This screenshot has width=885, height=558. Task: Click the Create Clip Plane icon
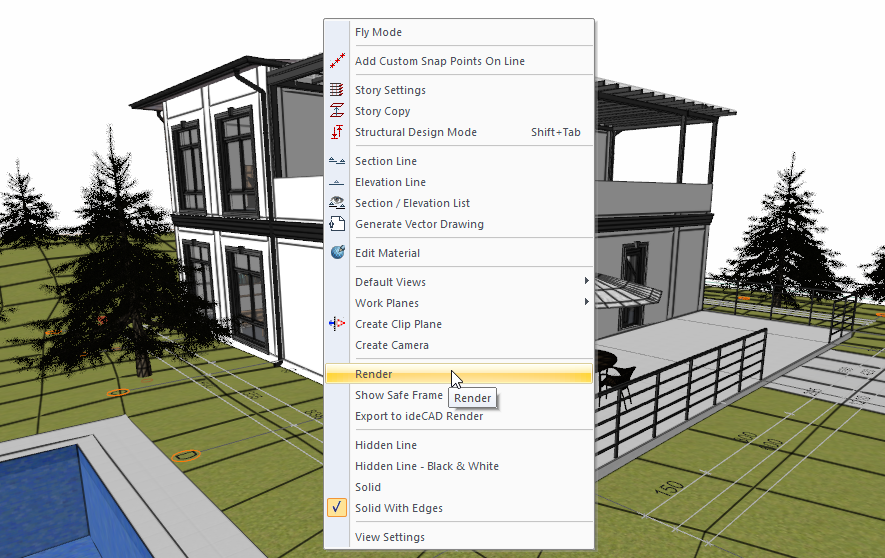tap(337, 324)
